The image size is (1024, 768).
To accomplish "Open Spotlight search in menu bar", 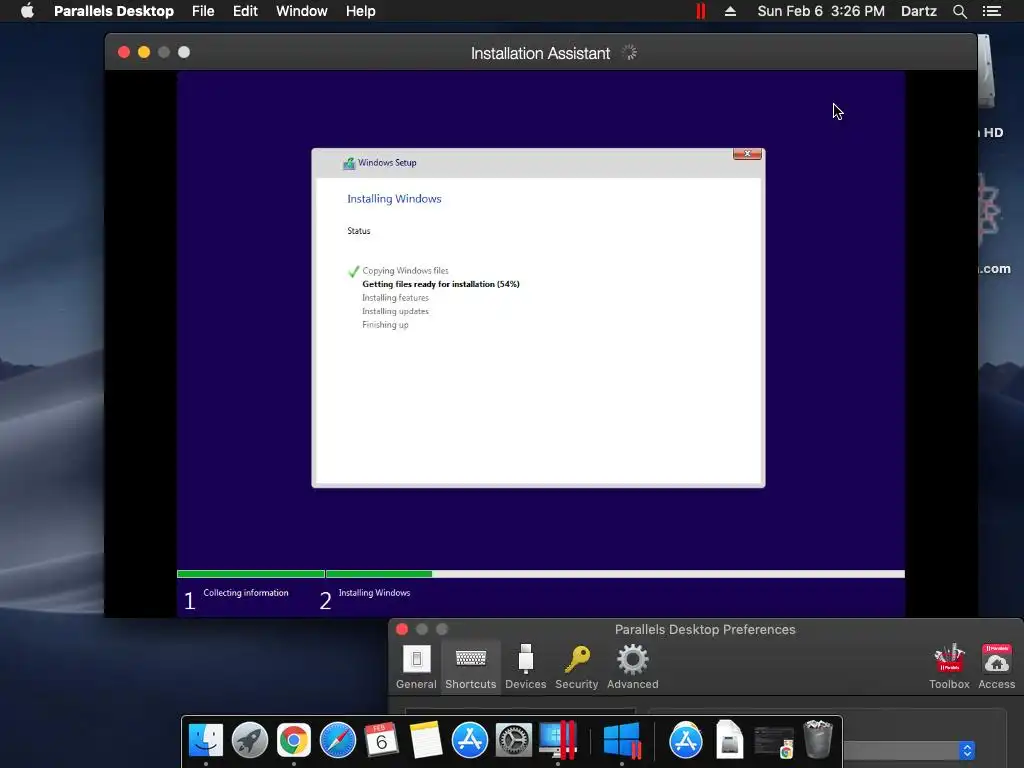I will tap(959, 11).
